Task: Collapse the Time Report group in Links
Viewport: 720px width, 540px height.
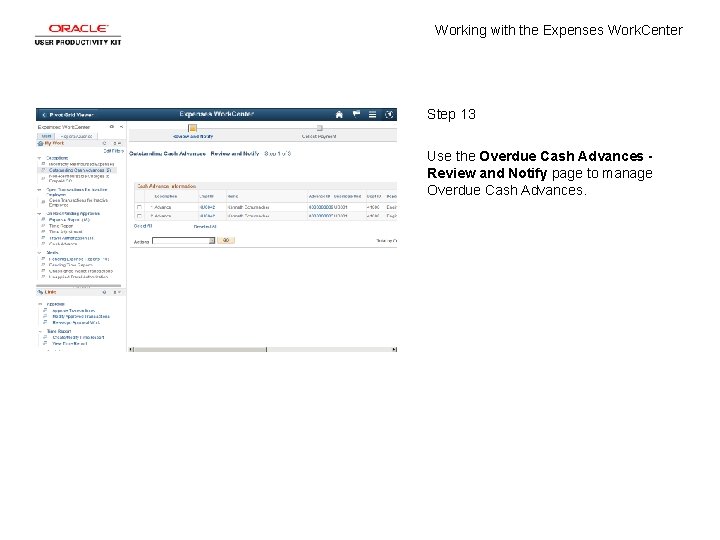Action: (x=39, y=331)
